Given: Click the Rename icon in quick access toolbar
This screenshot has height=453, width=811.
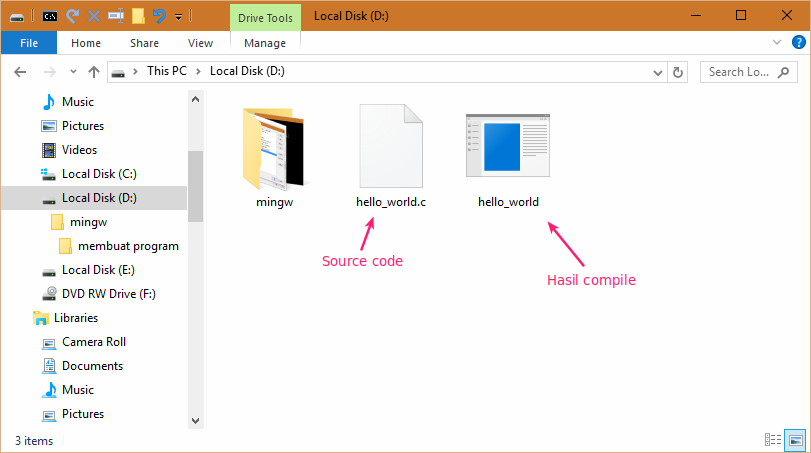Looking at the screenshot, I should (116, 16).
